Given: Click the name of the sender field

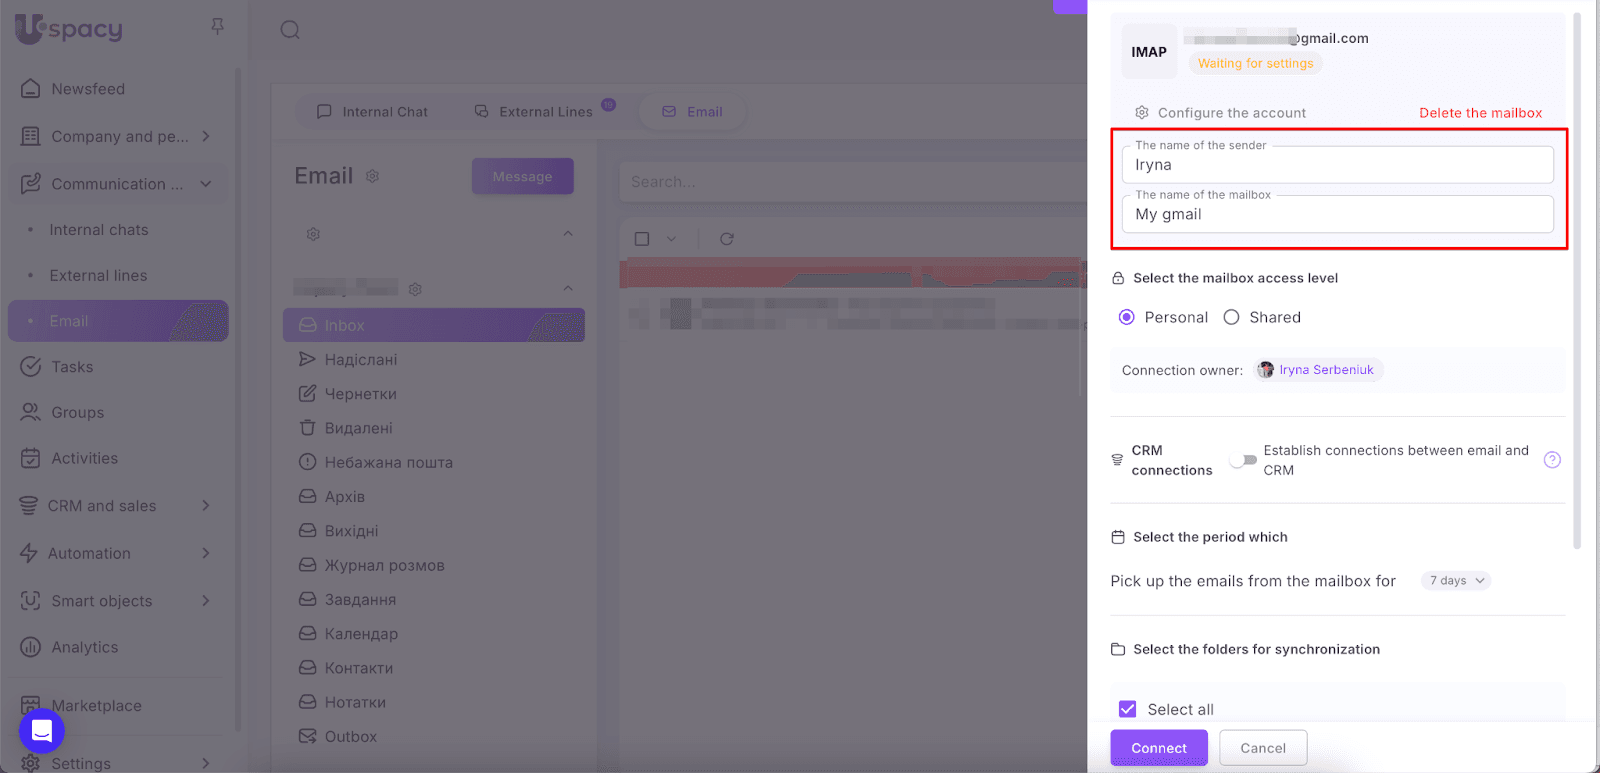Looking at the screenshot, I should click(1337, 166).
